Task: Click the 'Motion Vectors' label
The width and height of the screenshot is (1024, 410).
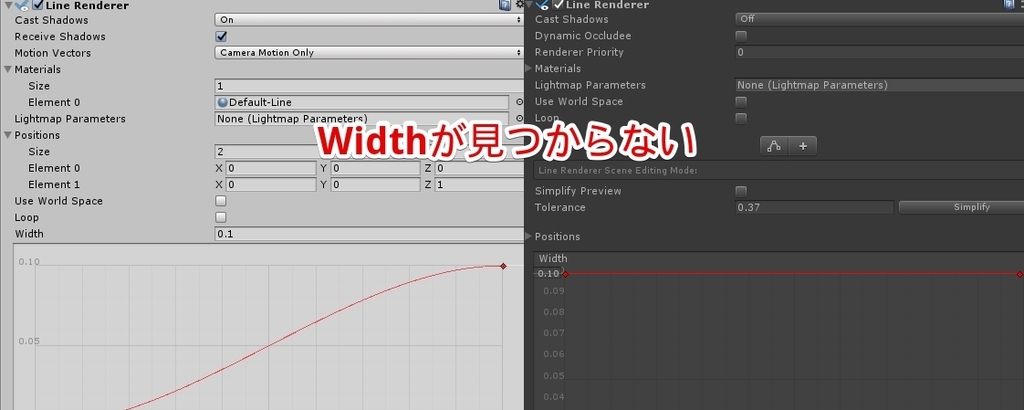Action: click(53, 53)
